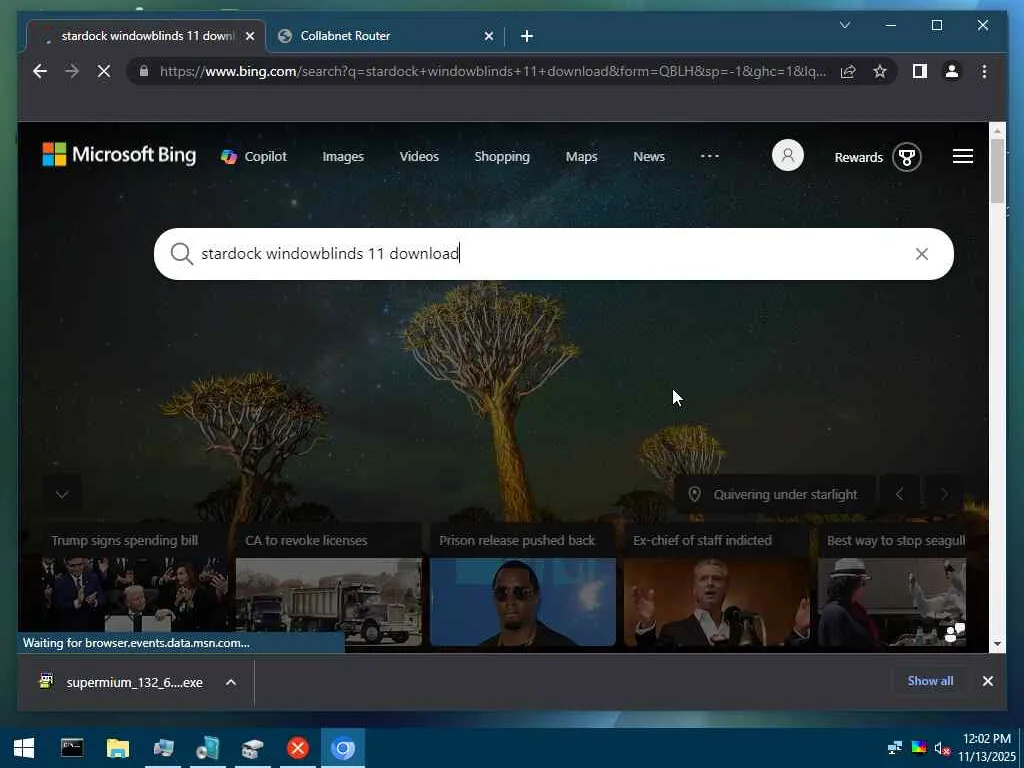Click the search magnifier icon

(x=182, y=254)
